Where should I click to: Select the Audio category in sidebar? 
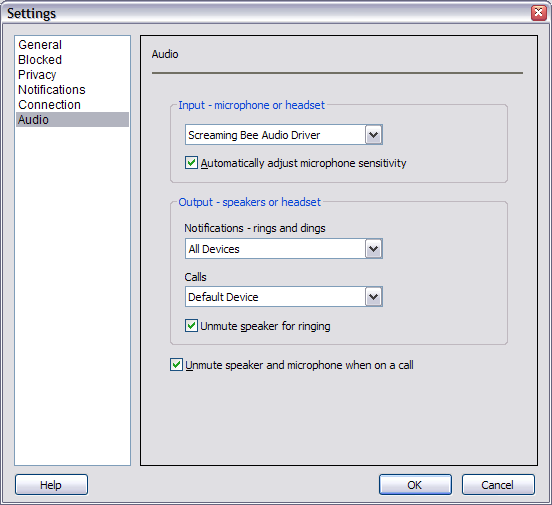pyautogui.click(x=72, y=120)
